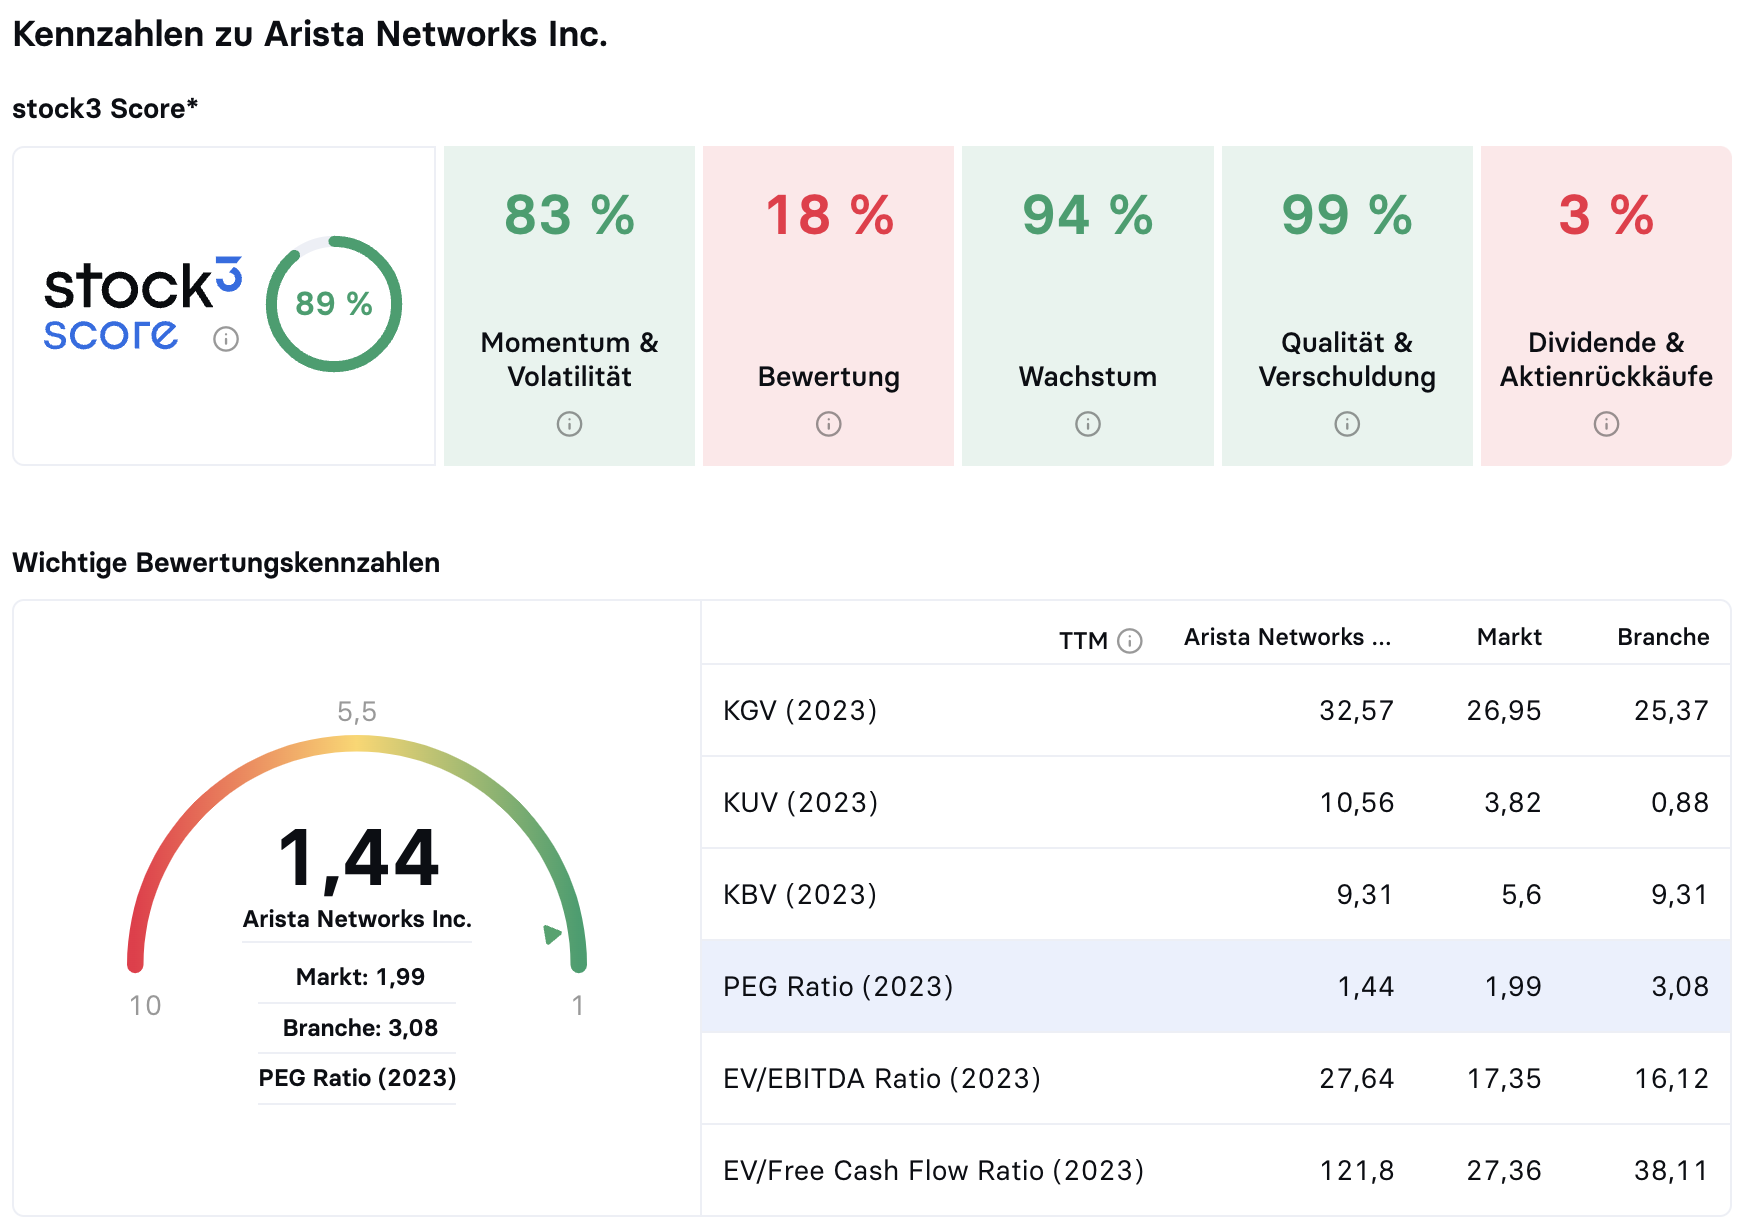Click EV/Free Cash Flow value 121,8
The image size is (1740, 1230).
[1356, 1170]
